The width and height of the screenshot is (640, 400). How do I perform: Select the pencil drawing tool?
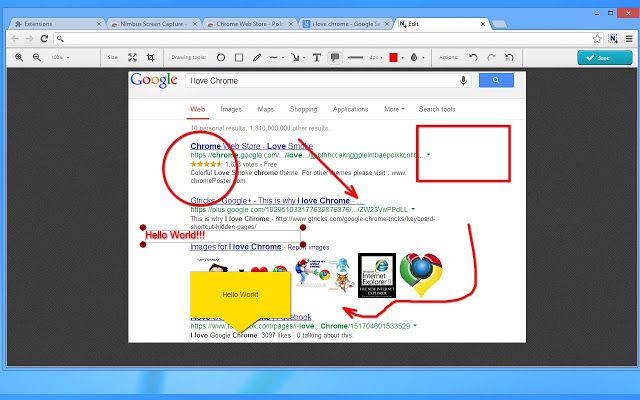click(257, 58)
